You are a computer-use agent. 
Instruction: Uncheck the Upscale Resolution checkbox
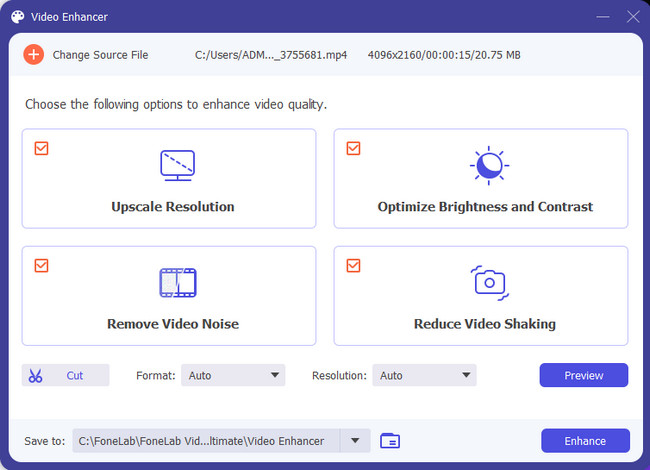(x=41, y=148)
